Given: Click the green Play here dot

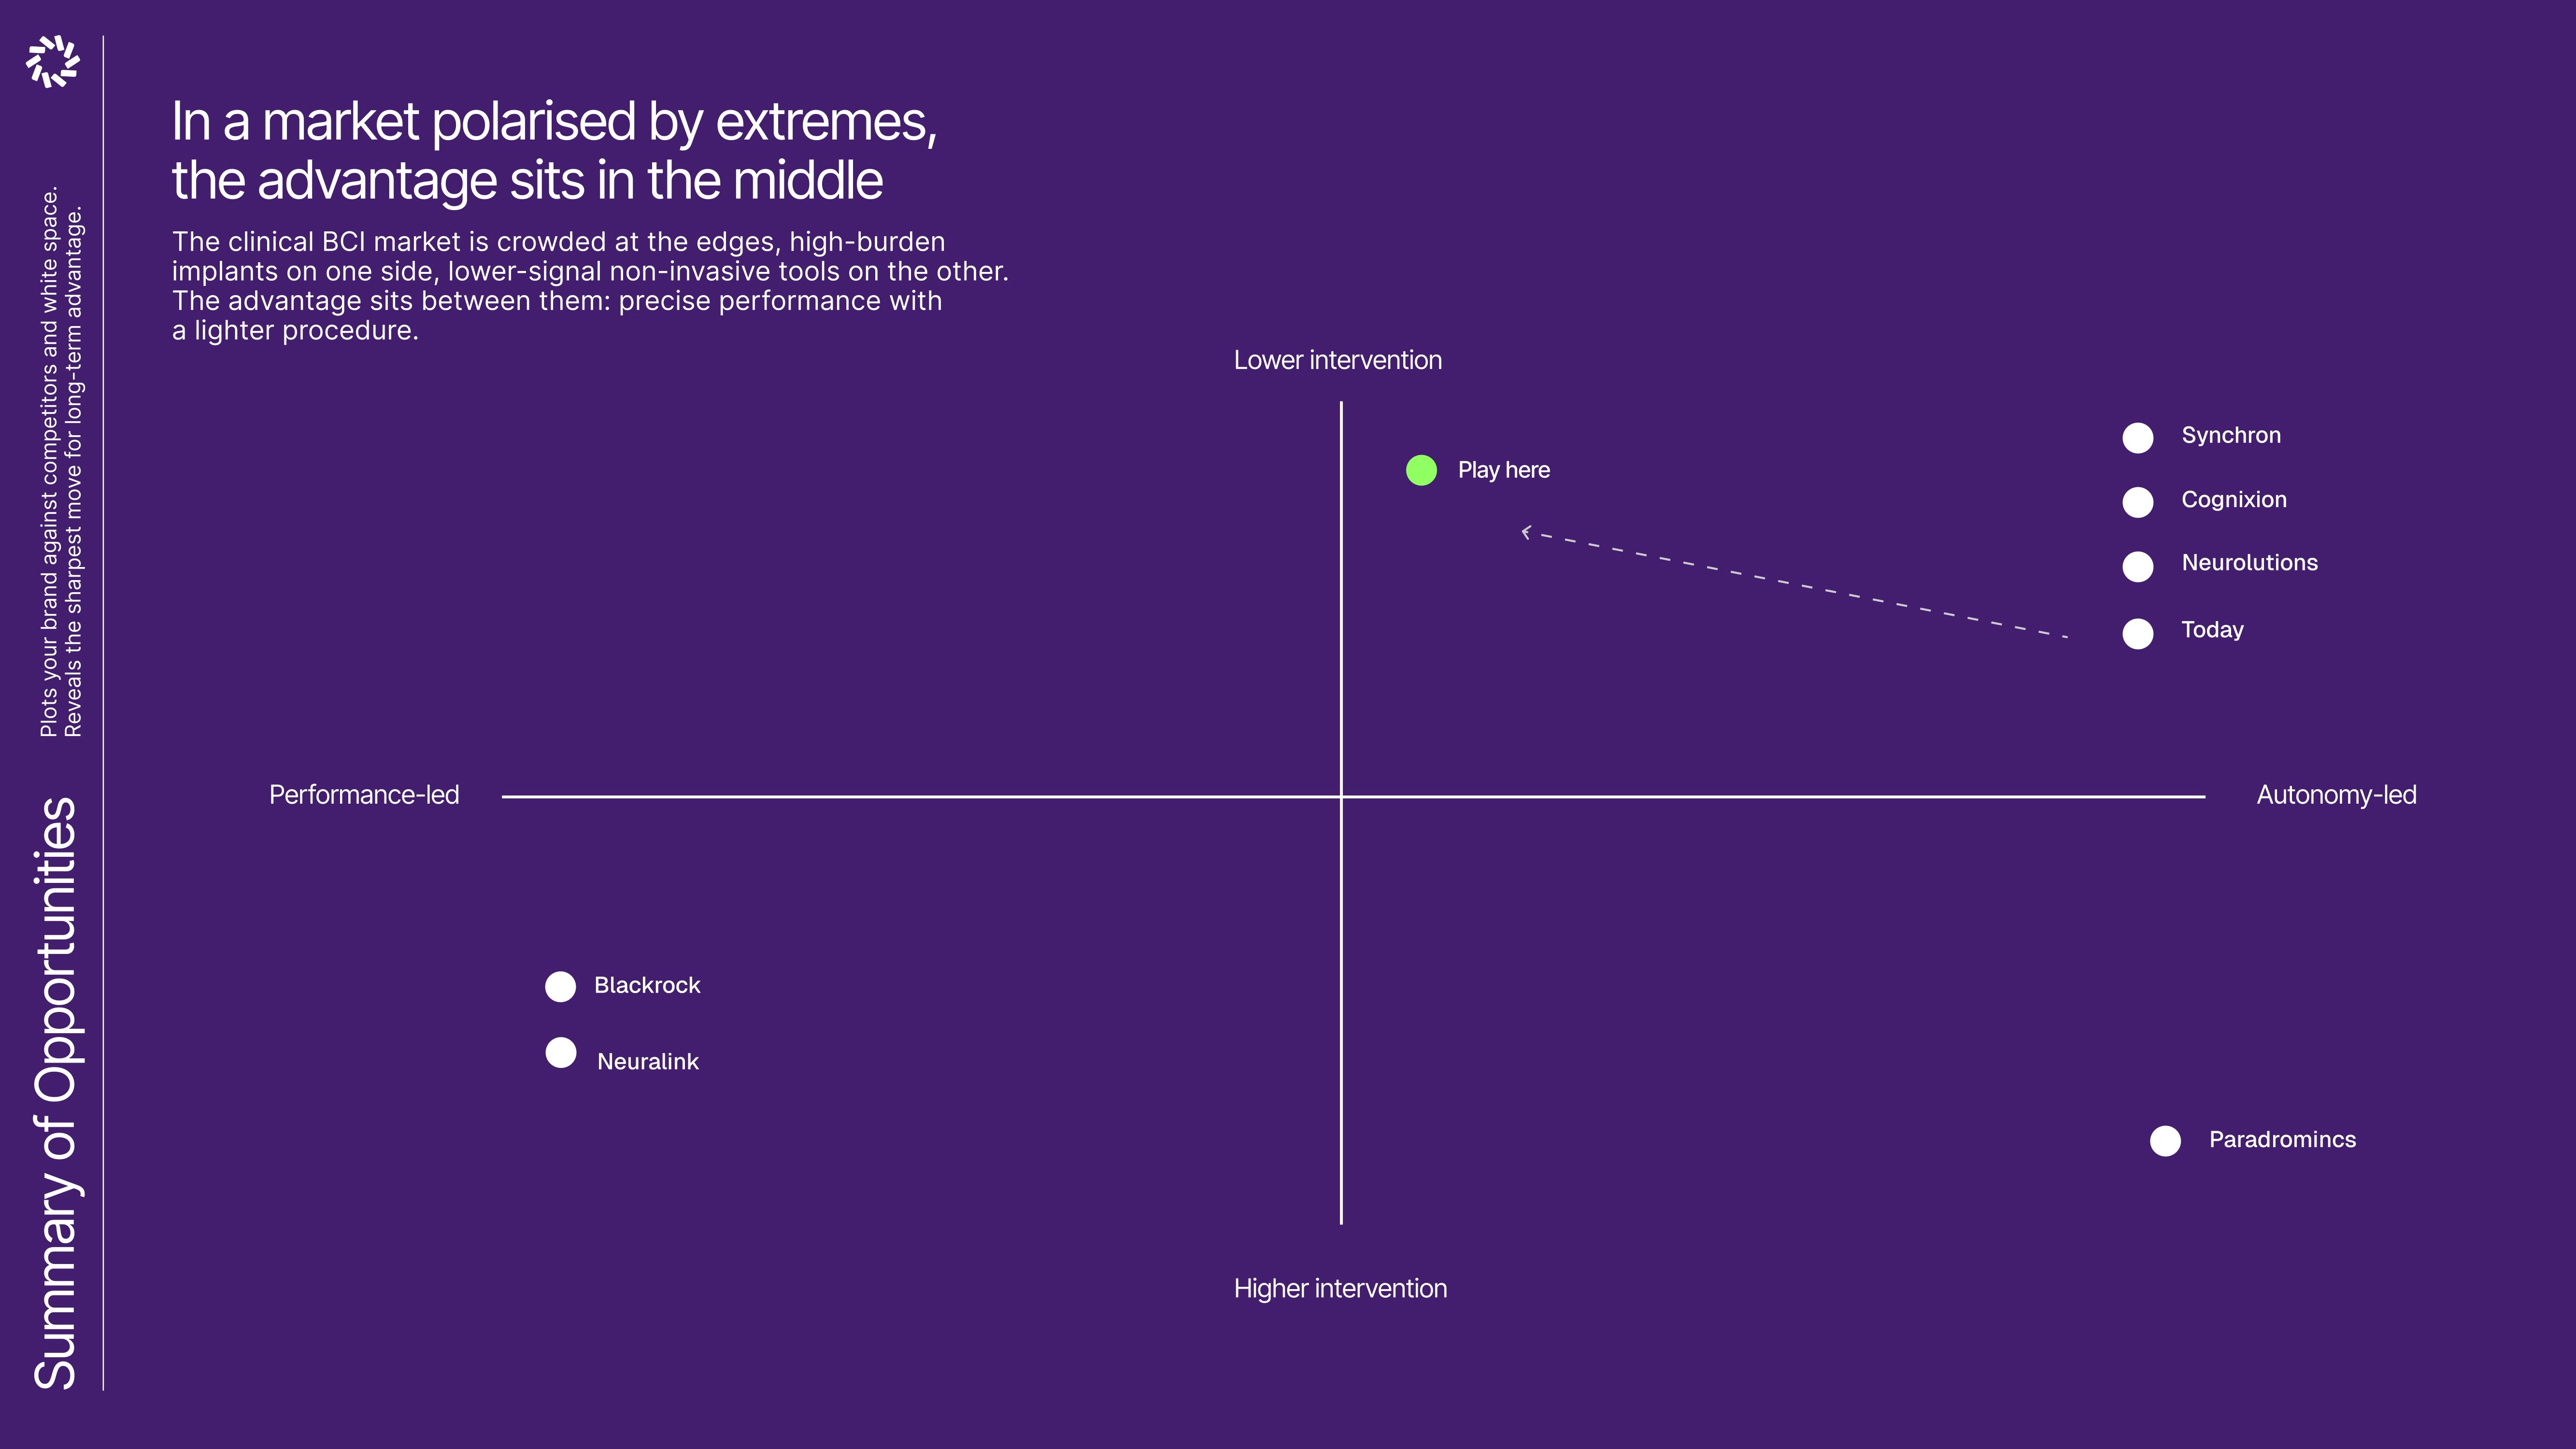Looking at the screenshot, I should 1421,470.
